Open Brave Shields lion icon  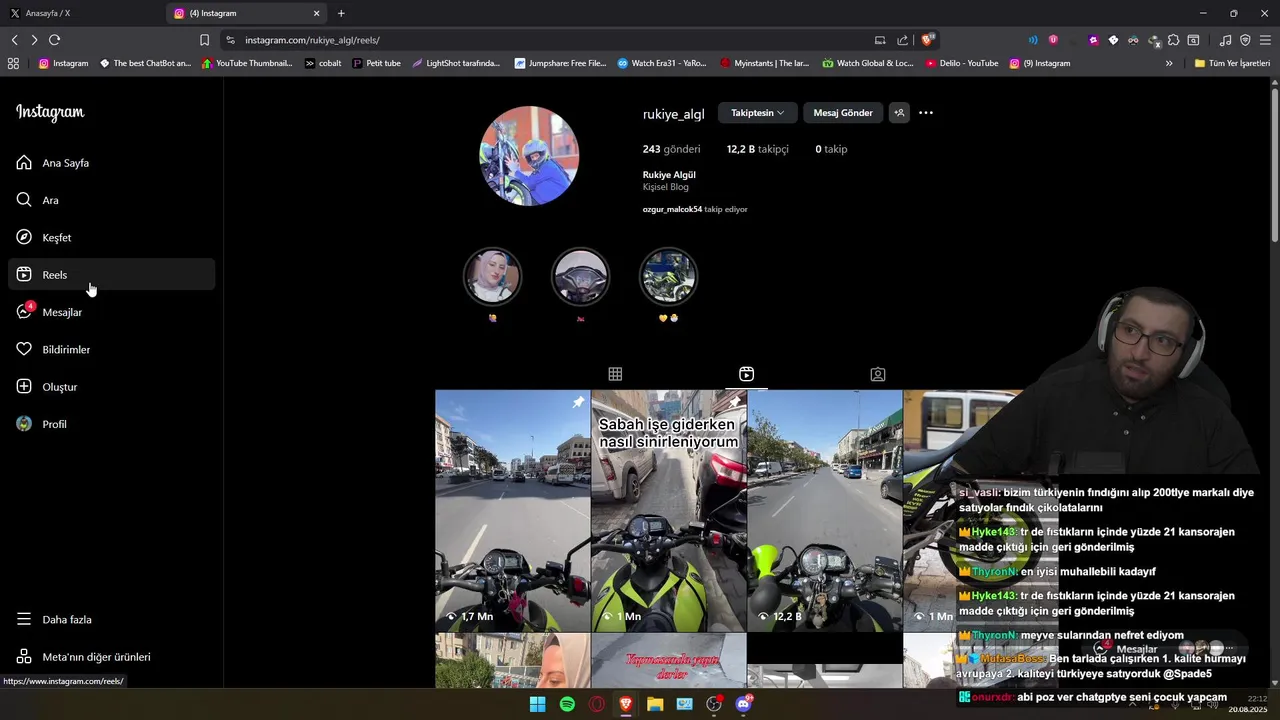point(928,40)
